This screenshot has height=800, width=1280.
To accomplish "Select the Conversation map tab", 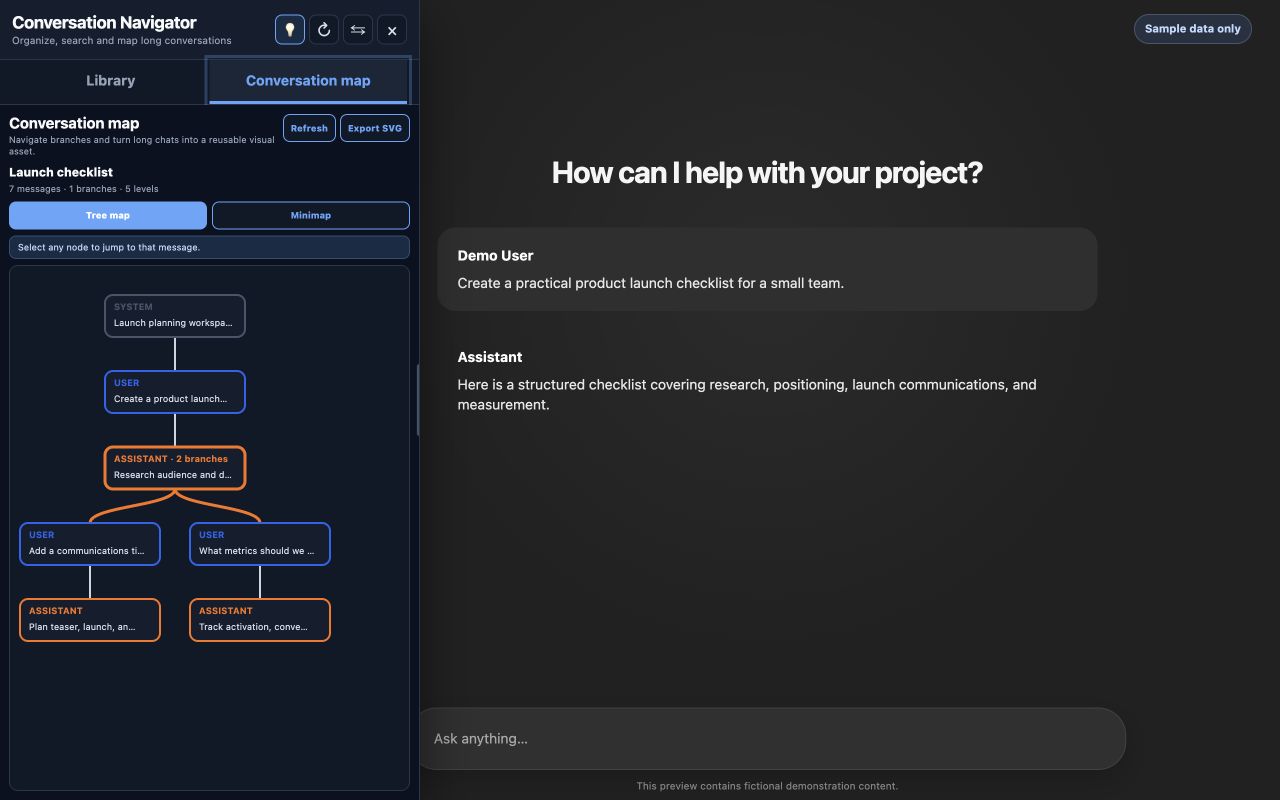I will (308, 81).
